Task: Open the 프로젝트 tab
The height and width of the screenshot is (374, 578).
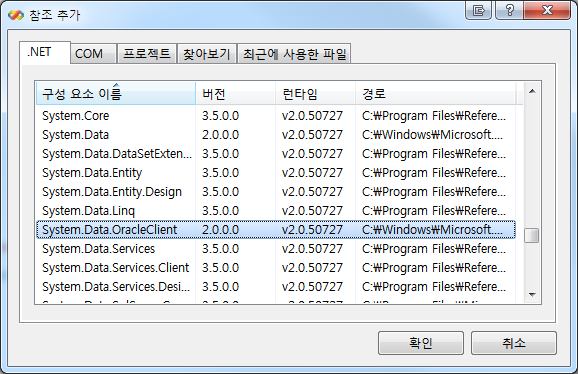Action: (147, 54)
